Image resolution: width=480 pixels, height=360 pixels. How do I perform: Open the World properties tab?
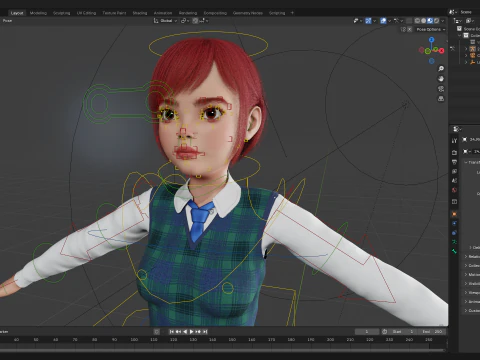[x=454, y=190]
